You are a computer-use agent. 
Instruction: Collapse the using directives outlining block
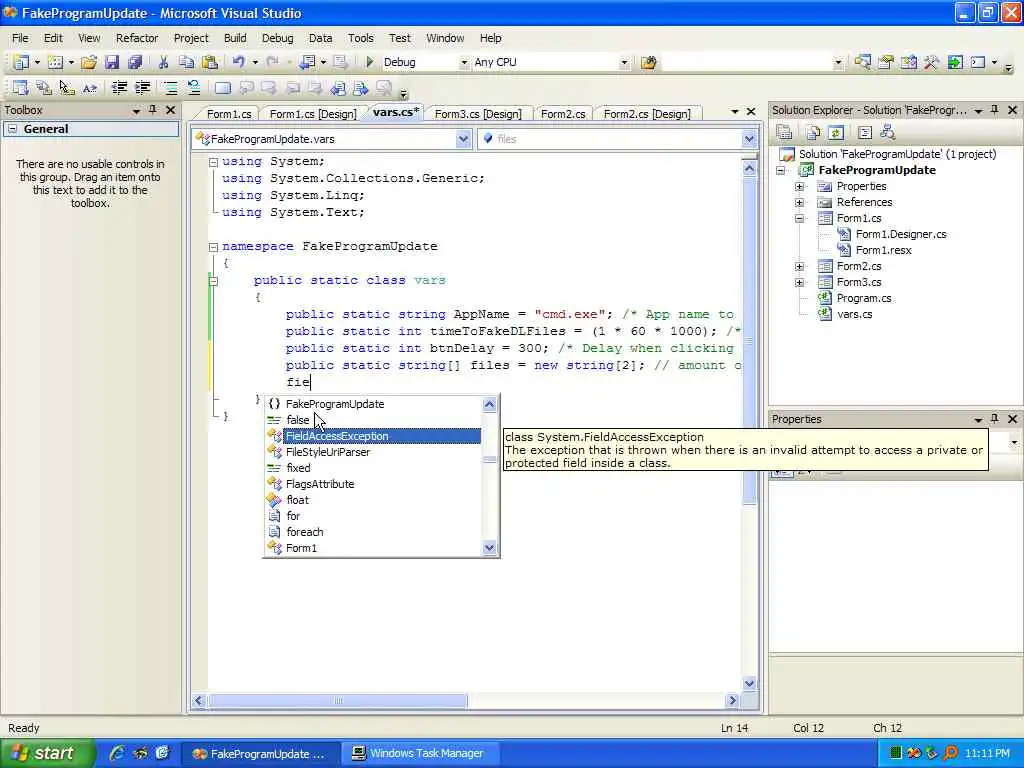click(213, 162)
